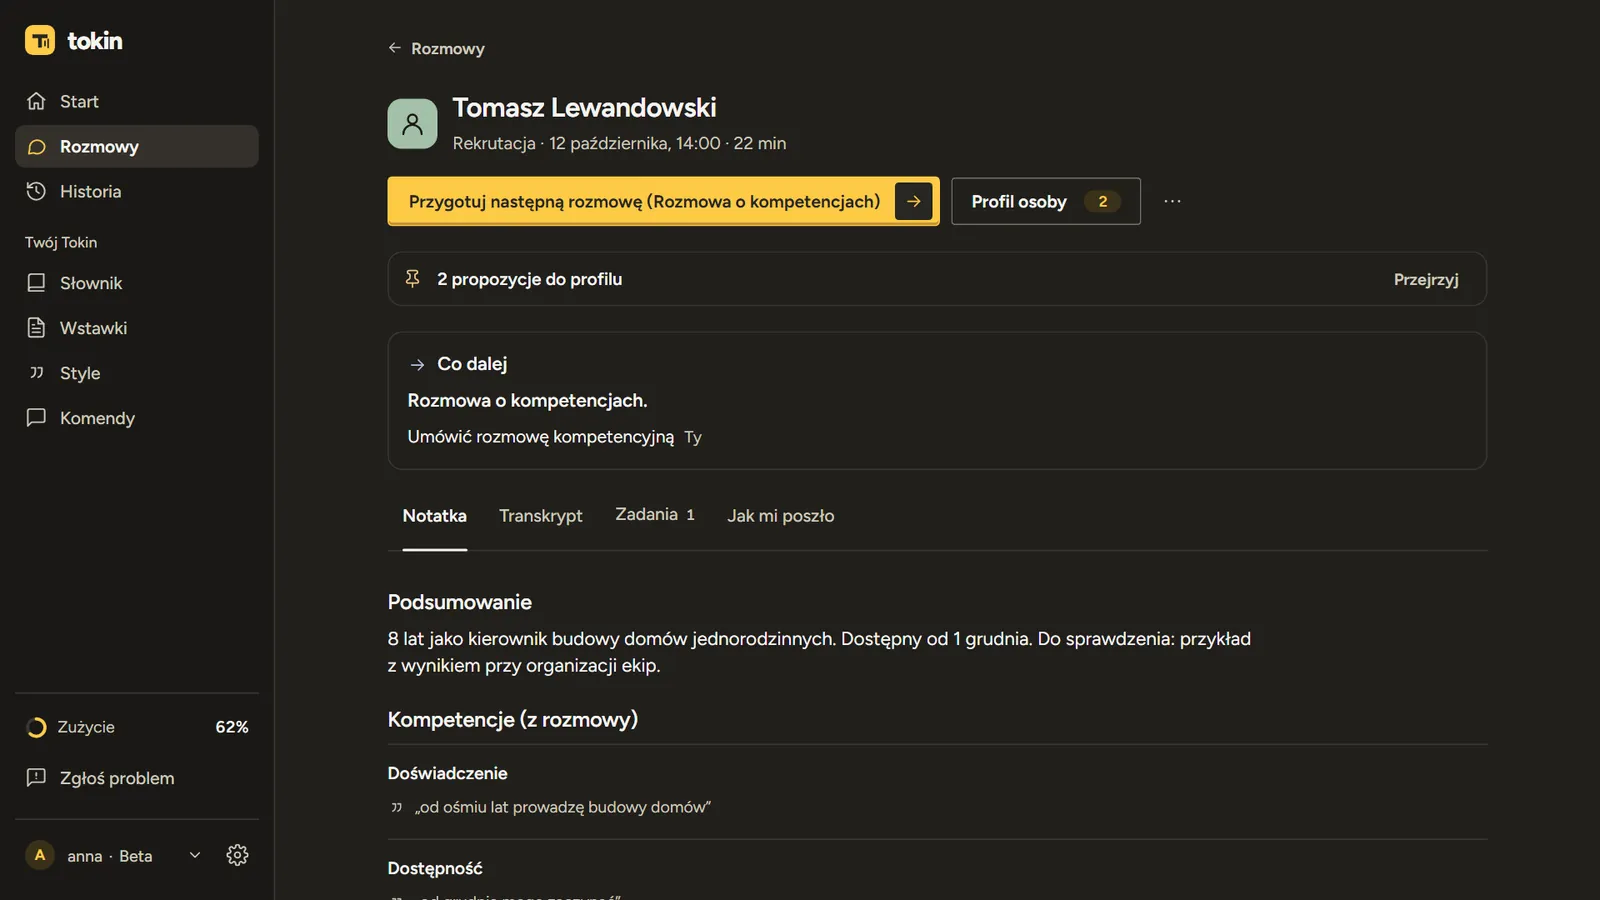Click the Rozmowa o kompetencjach. text
The image size is (1600, 900).
click(x=527, y=400)
